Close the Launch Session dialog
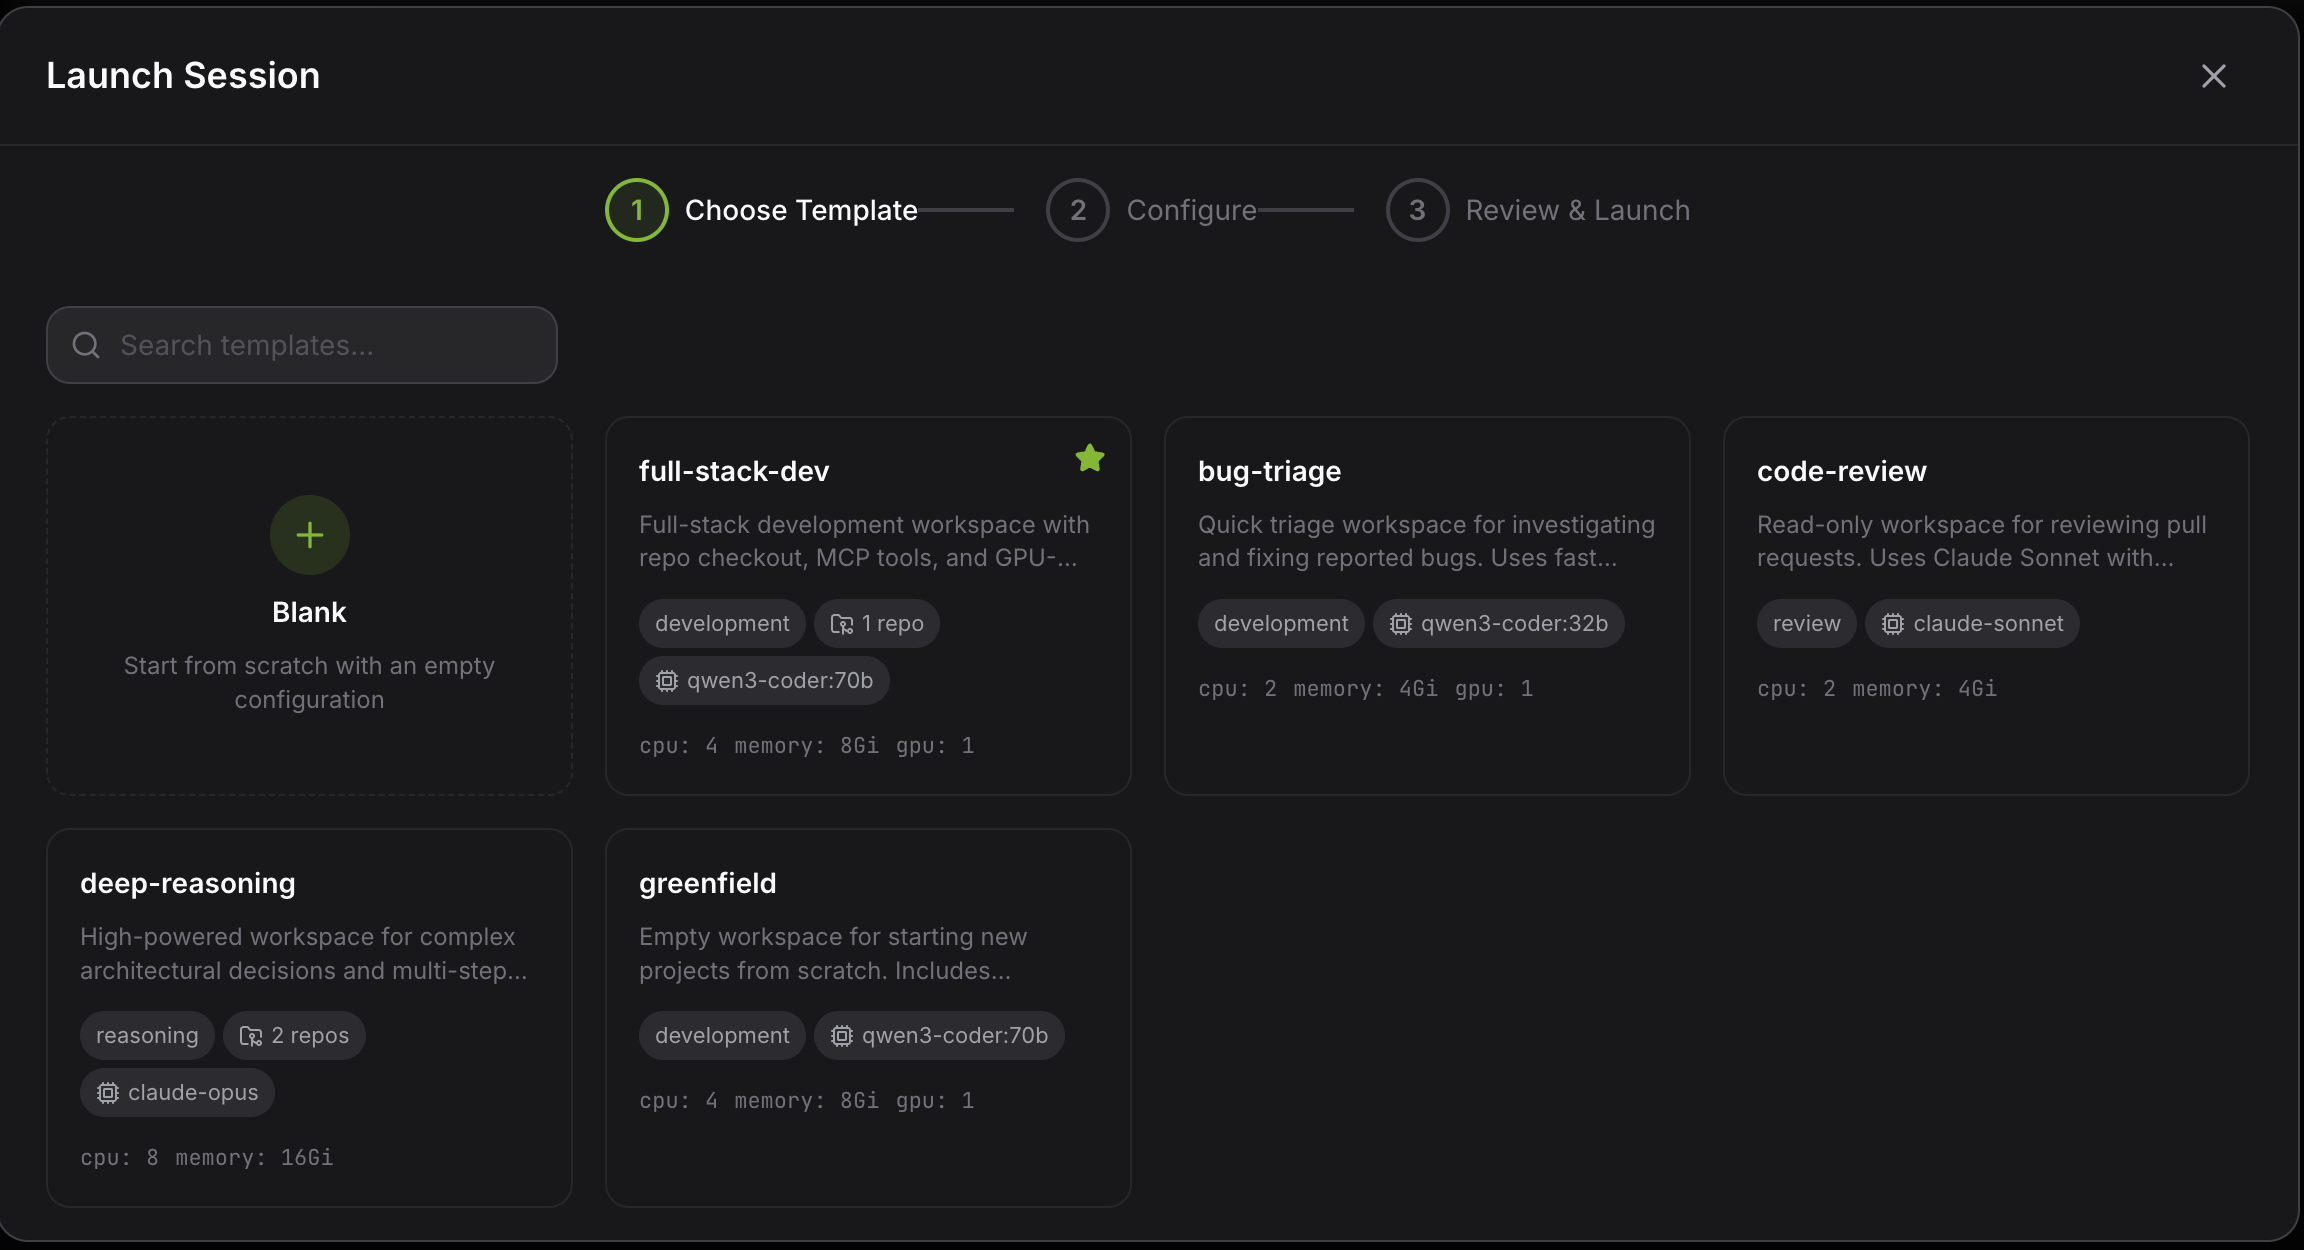2304x1250 pixels. tap(2213, 76)
